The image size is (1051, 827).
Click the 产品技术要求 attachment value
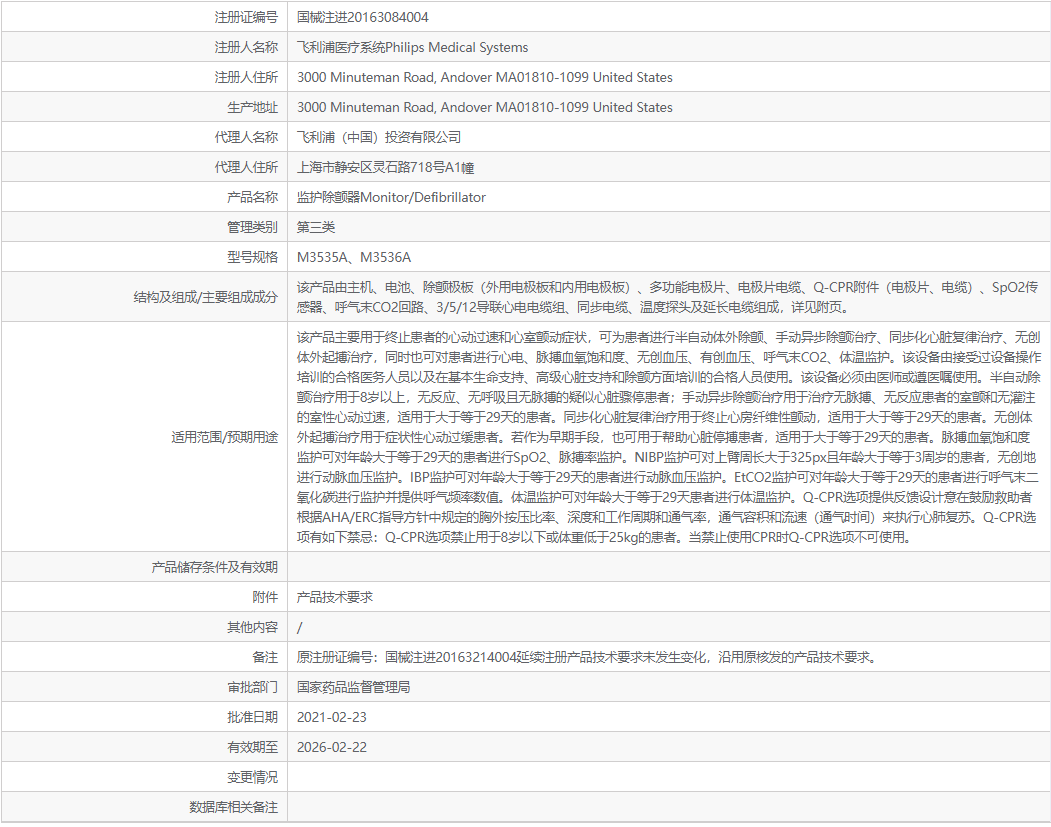334,598
